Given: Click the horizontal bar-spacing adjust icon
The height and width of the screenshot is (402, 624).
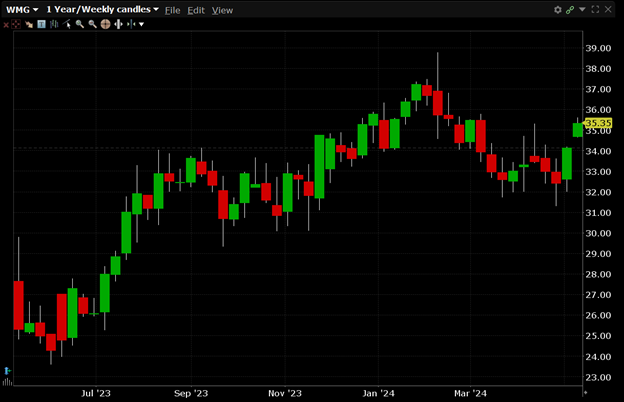Looking at the screenshot, I should click(118, 25).
